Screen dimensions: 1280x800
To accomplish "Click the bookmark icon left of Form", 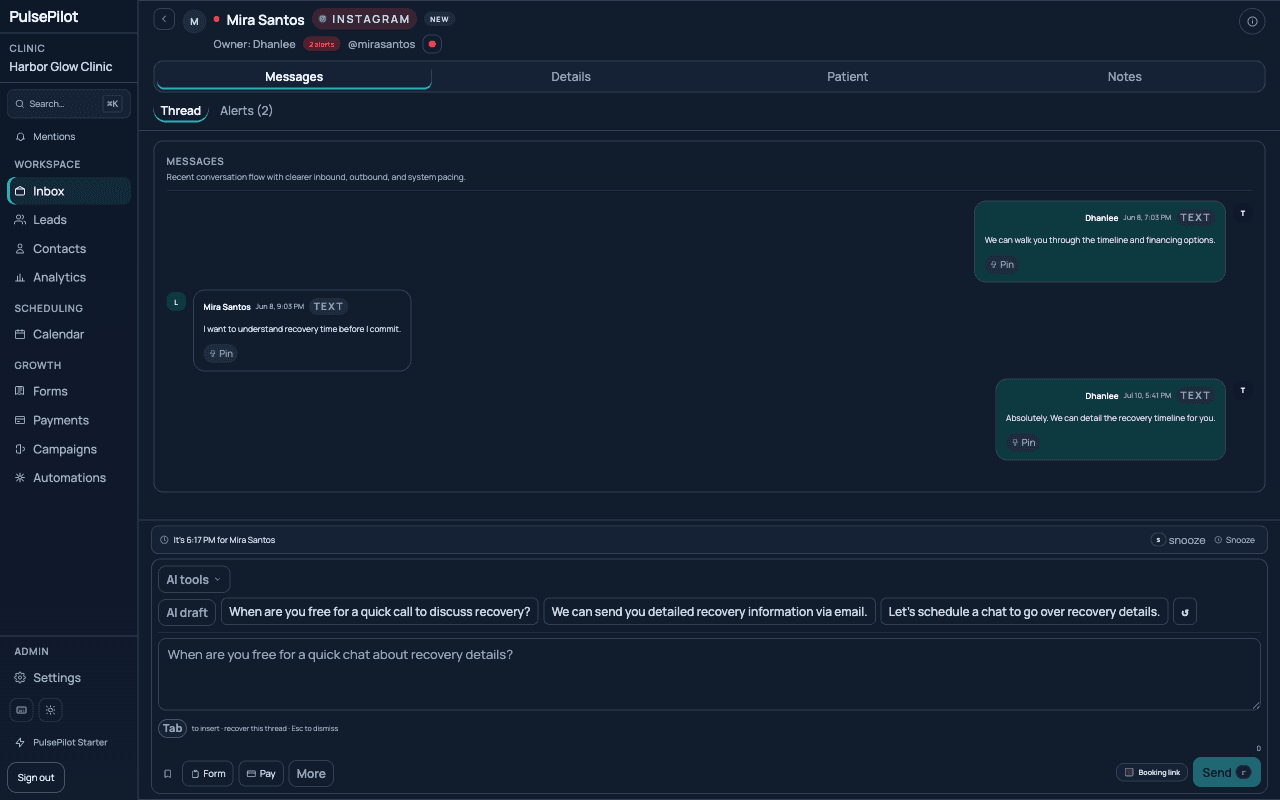I will click(x=168, y=774).
